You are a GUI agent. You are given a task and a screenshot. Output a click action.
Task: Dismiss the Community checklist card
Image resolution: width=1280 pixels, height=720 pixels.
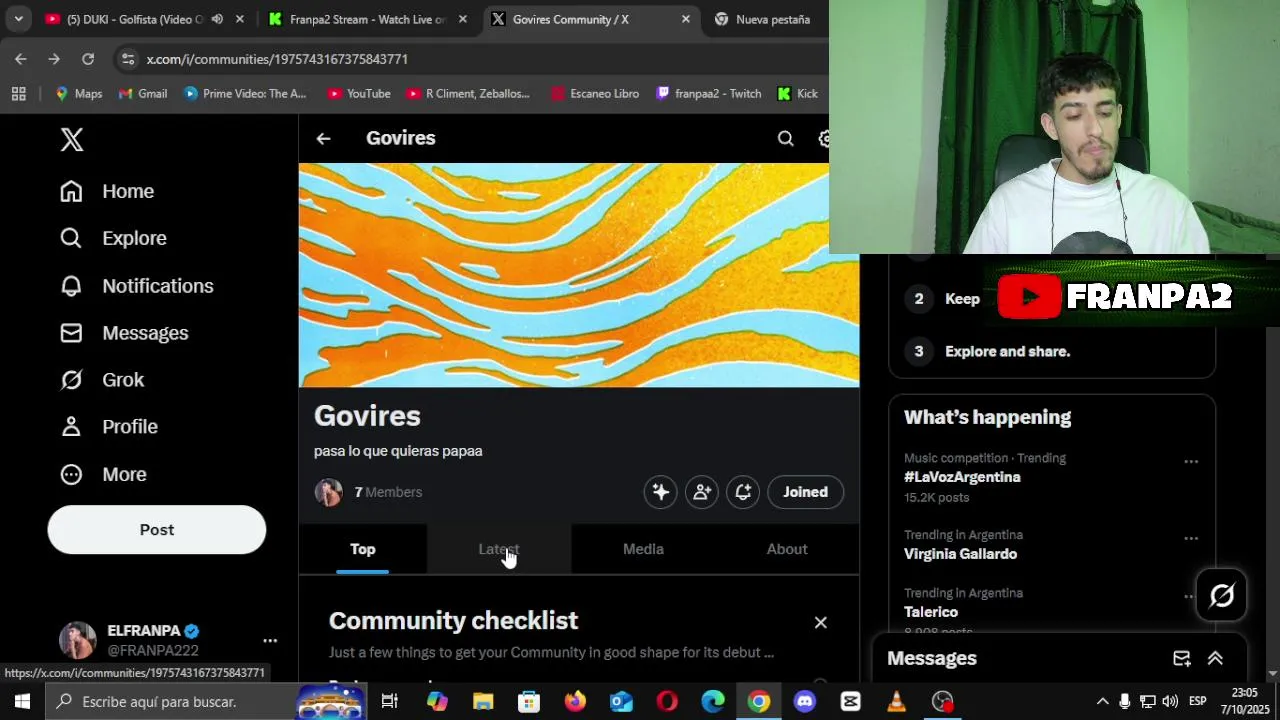(x=821, y=622)
